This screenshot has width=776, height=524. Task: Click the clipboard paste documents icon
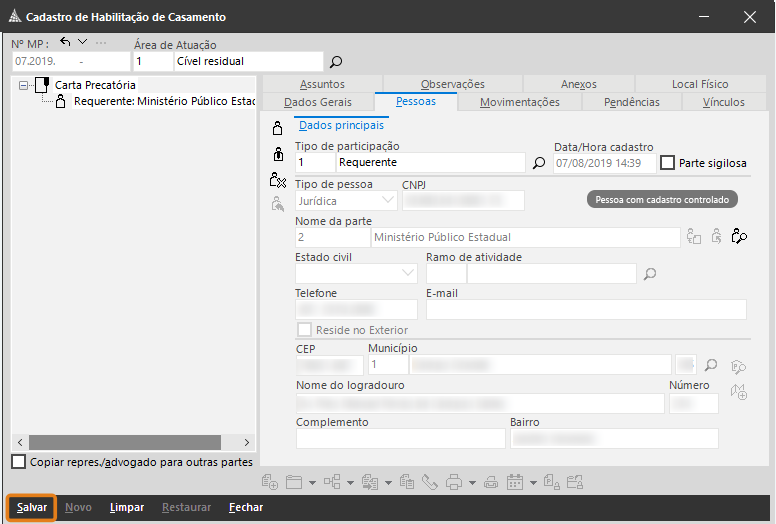pyautogui.click(x=407, y=482)
